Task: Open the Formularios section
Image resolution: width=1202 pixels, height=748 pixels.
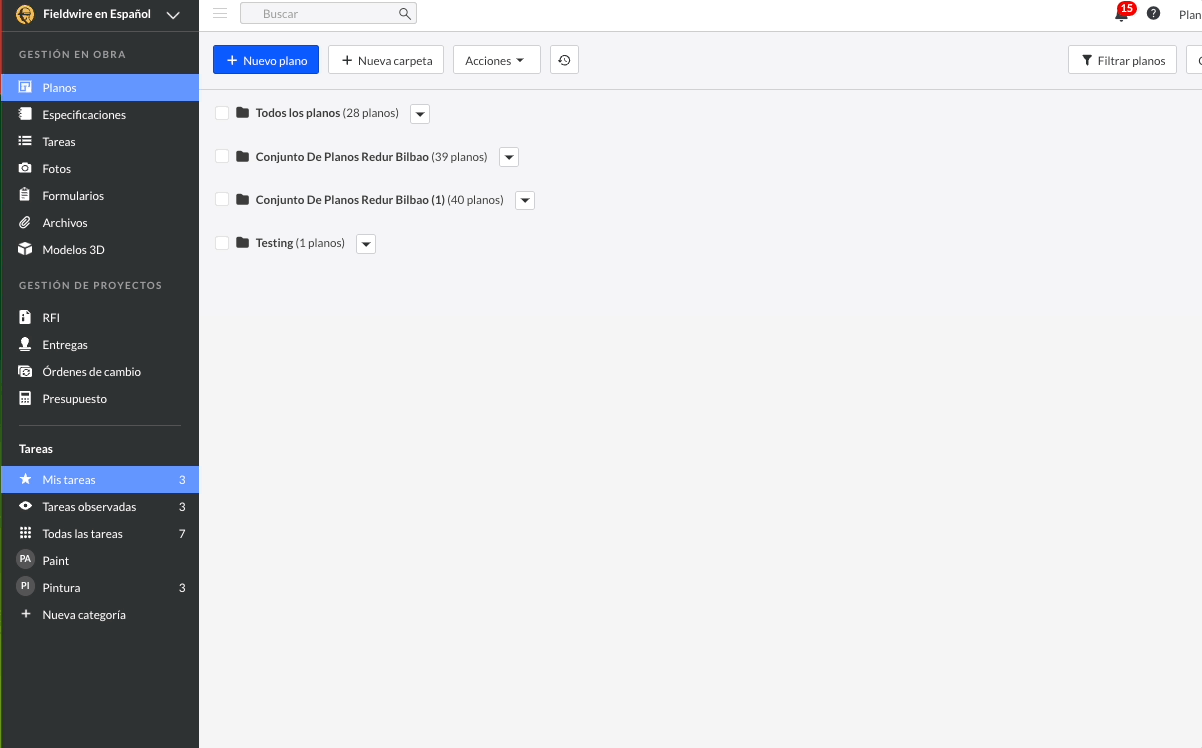Action: click(100, 195)
